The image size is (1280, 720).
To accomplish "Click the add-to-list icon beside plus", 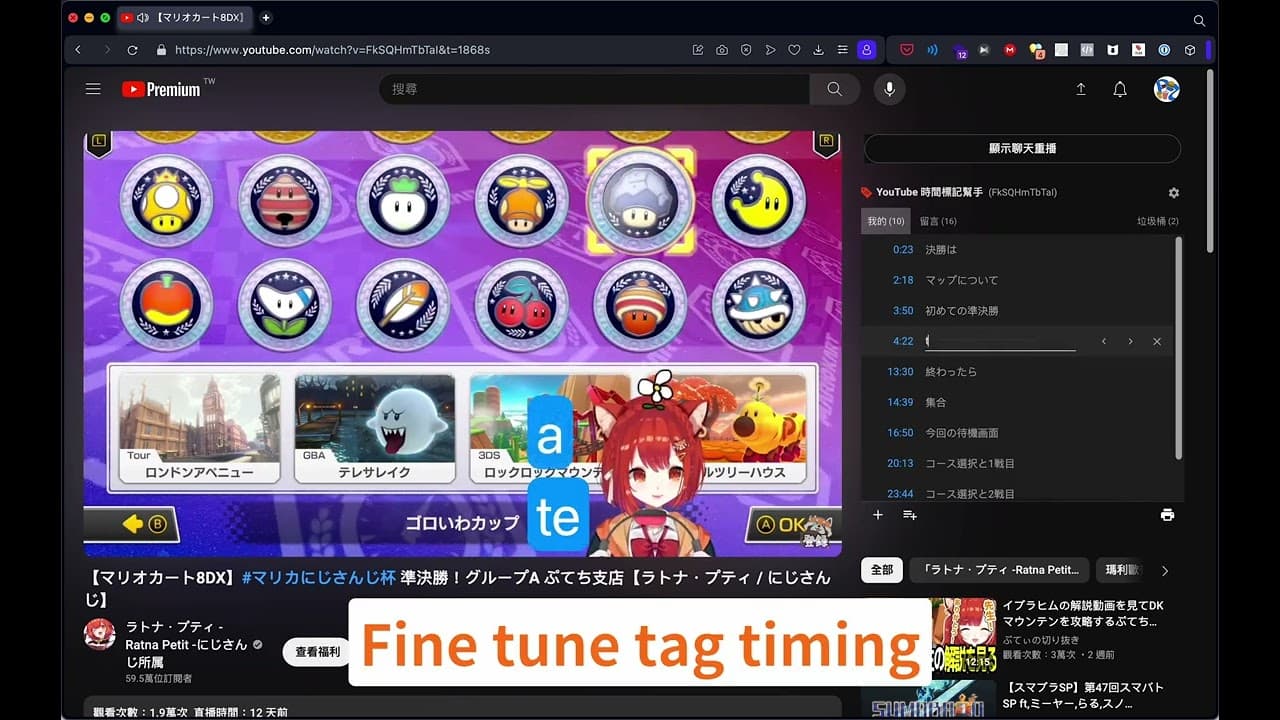I will [x=910, y=515].
